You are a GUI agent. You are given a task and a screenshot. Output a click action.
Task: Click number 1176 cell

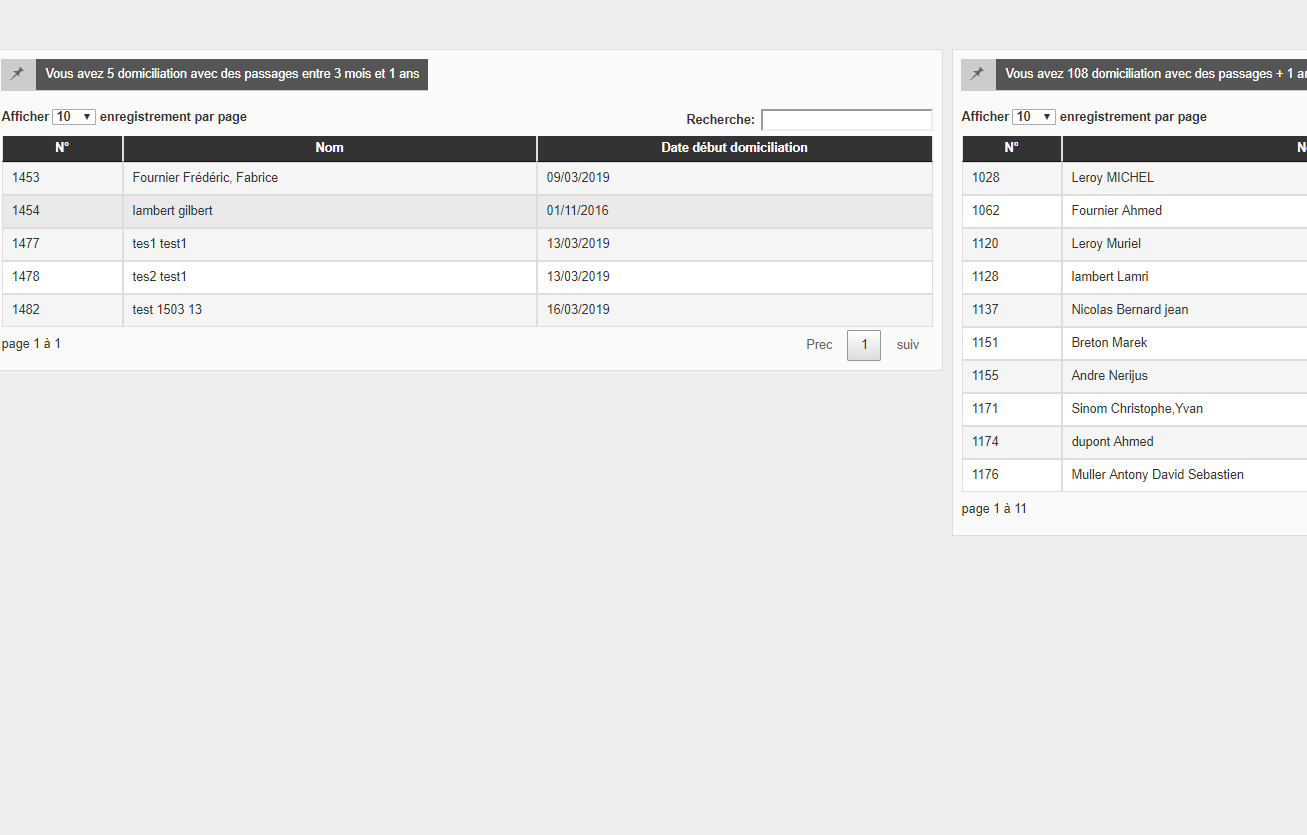[1012, 475]
